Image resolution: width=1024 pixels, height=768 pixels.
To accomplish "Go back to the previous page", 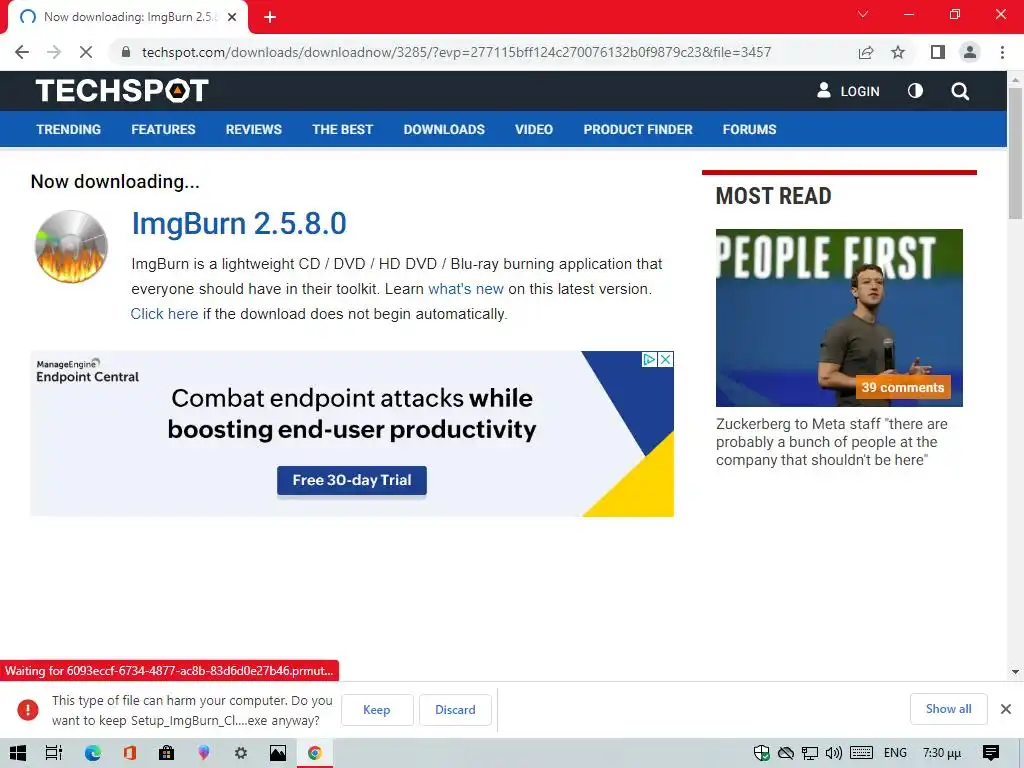I will tap(22, 52).
